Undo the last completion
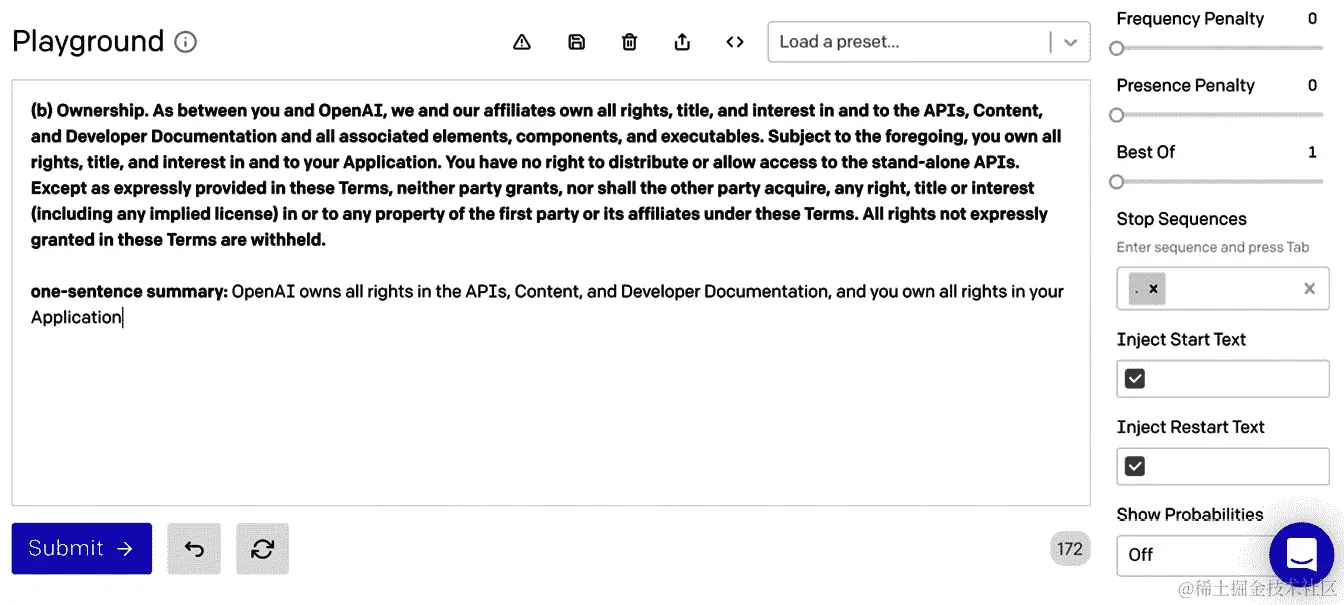1344x605 pixels. click(x=194, y=549)
